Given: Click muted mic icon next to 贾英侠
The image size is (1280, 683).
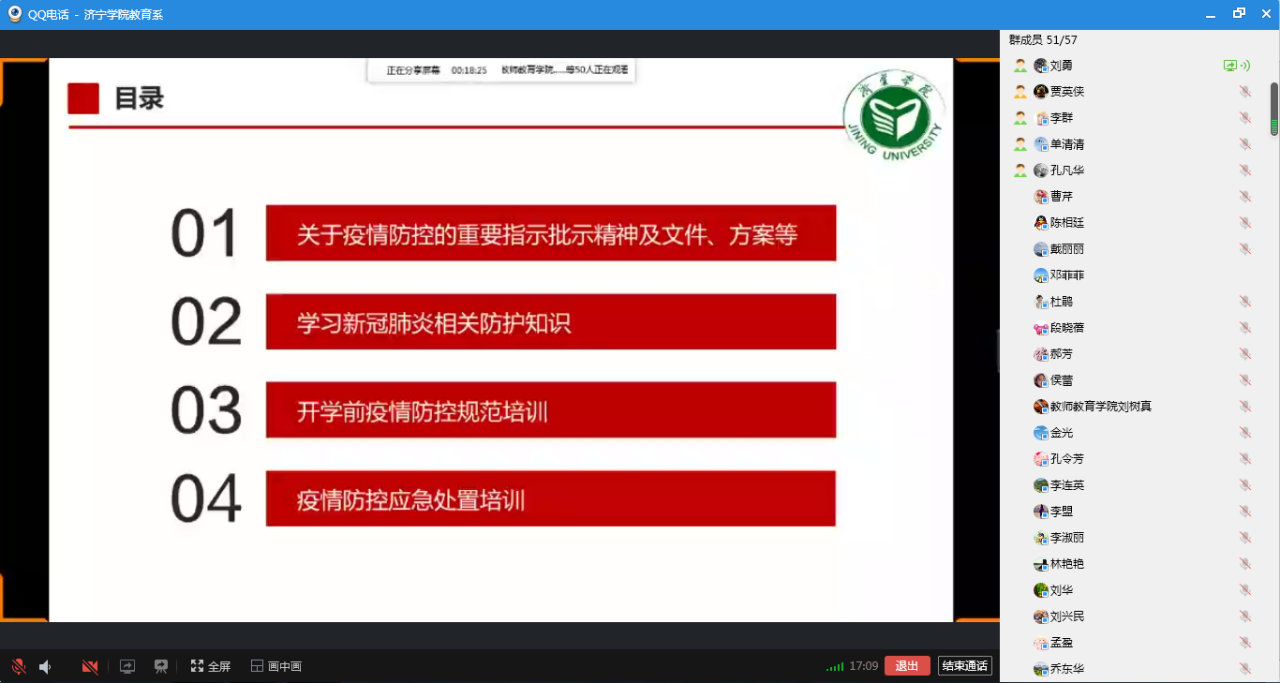Looking at the screenshot, I should click(x=1245, y=92).
